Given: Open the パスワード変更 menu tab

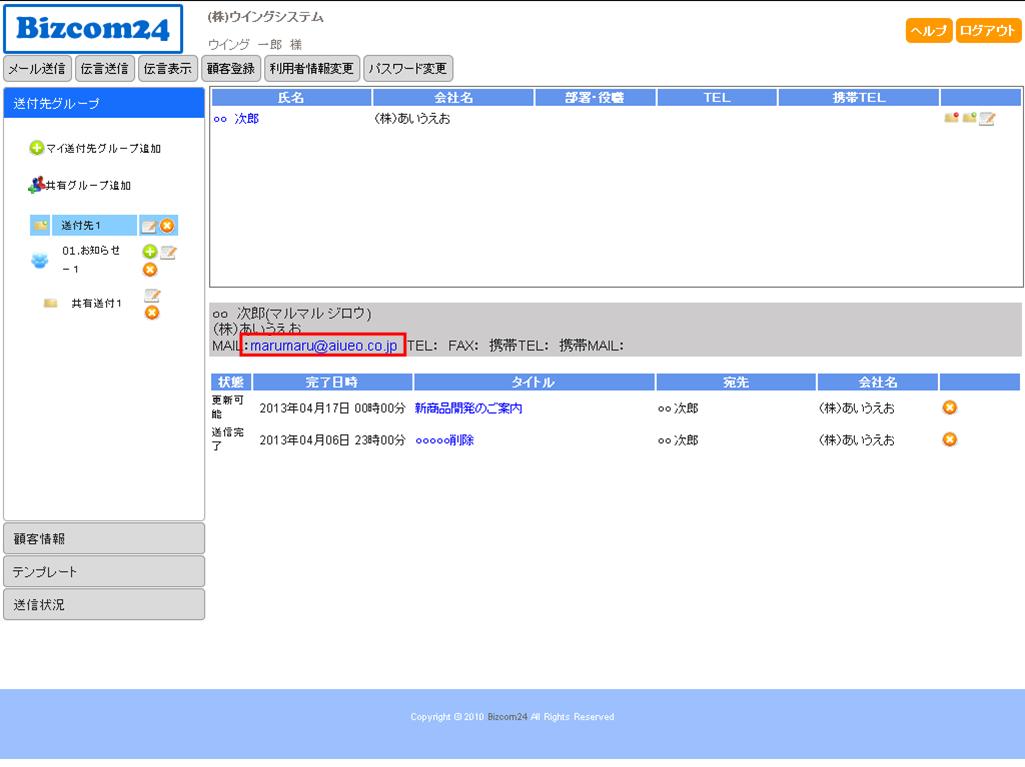Looking at the screenshot, I should click(408, 69).
